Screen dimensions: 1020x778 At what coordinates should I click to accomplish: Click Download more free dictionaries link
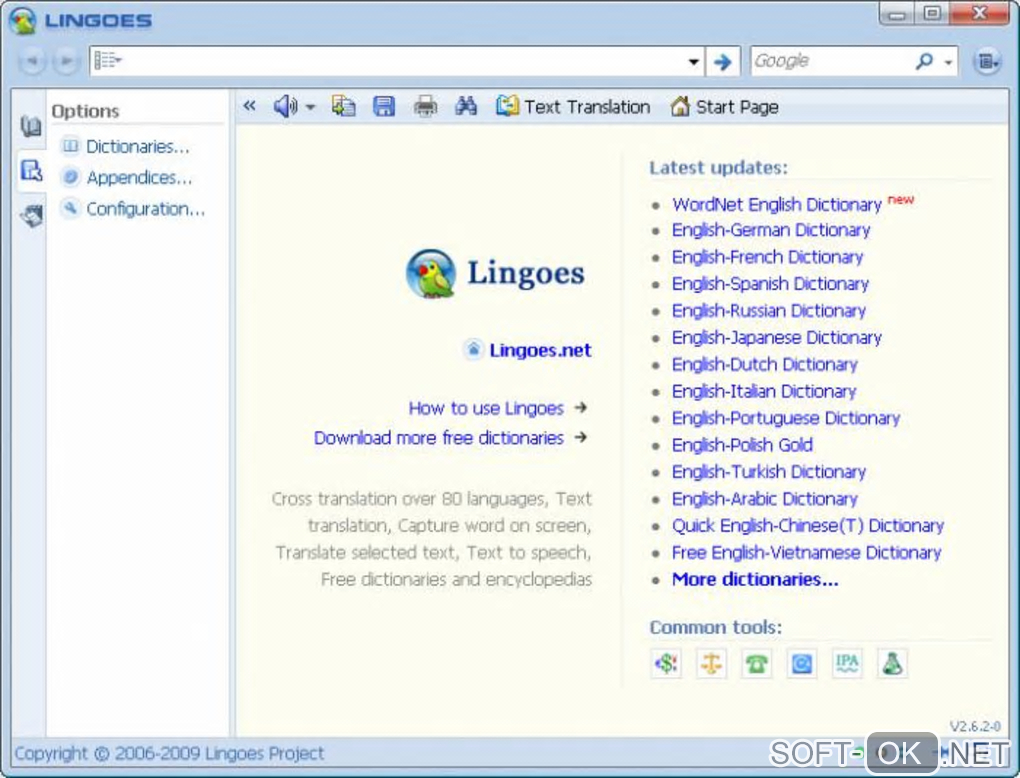pos(438,438)
